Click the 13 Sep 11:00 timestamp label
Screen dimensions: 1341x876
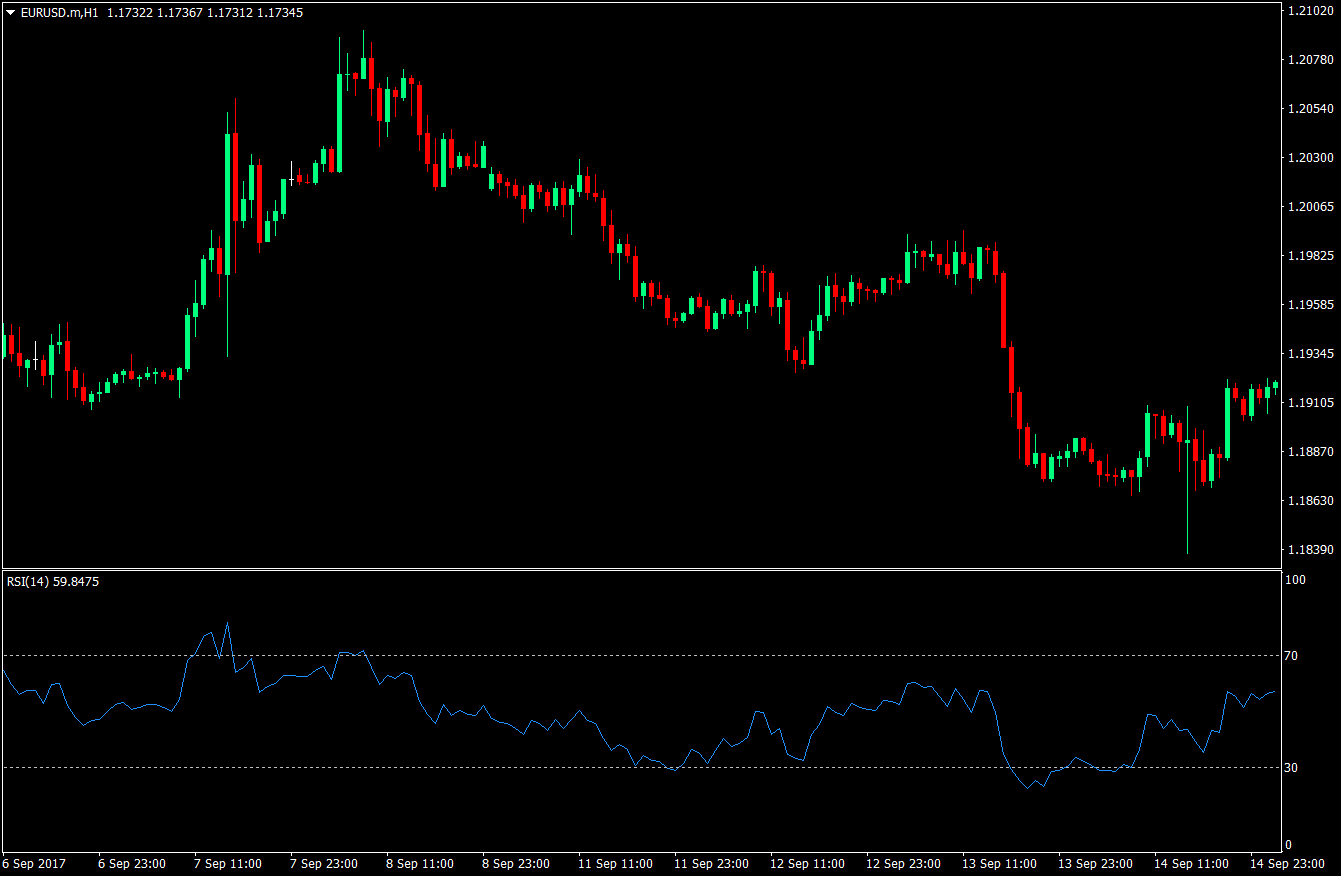(998, 863)
